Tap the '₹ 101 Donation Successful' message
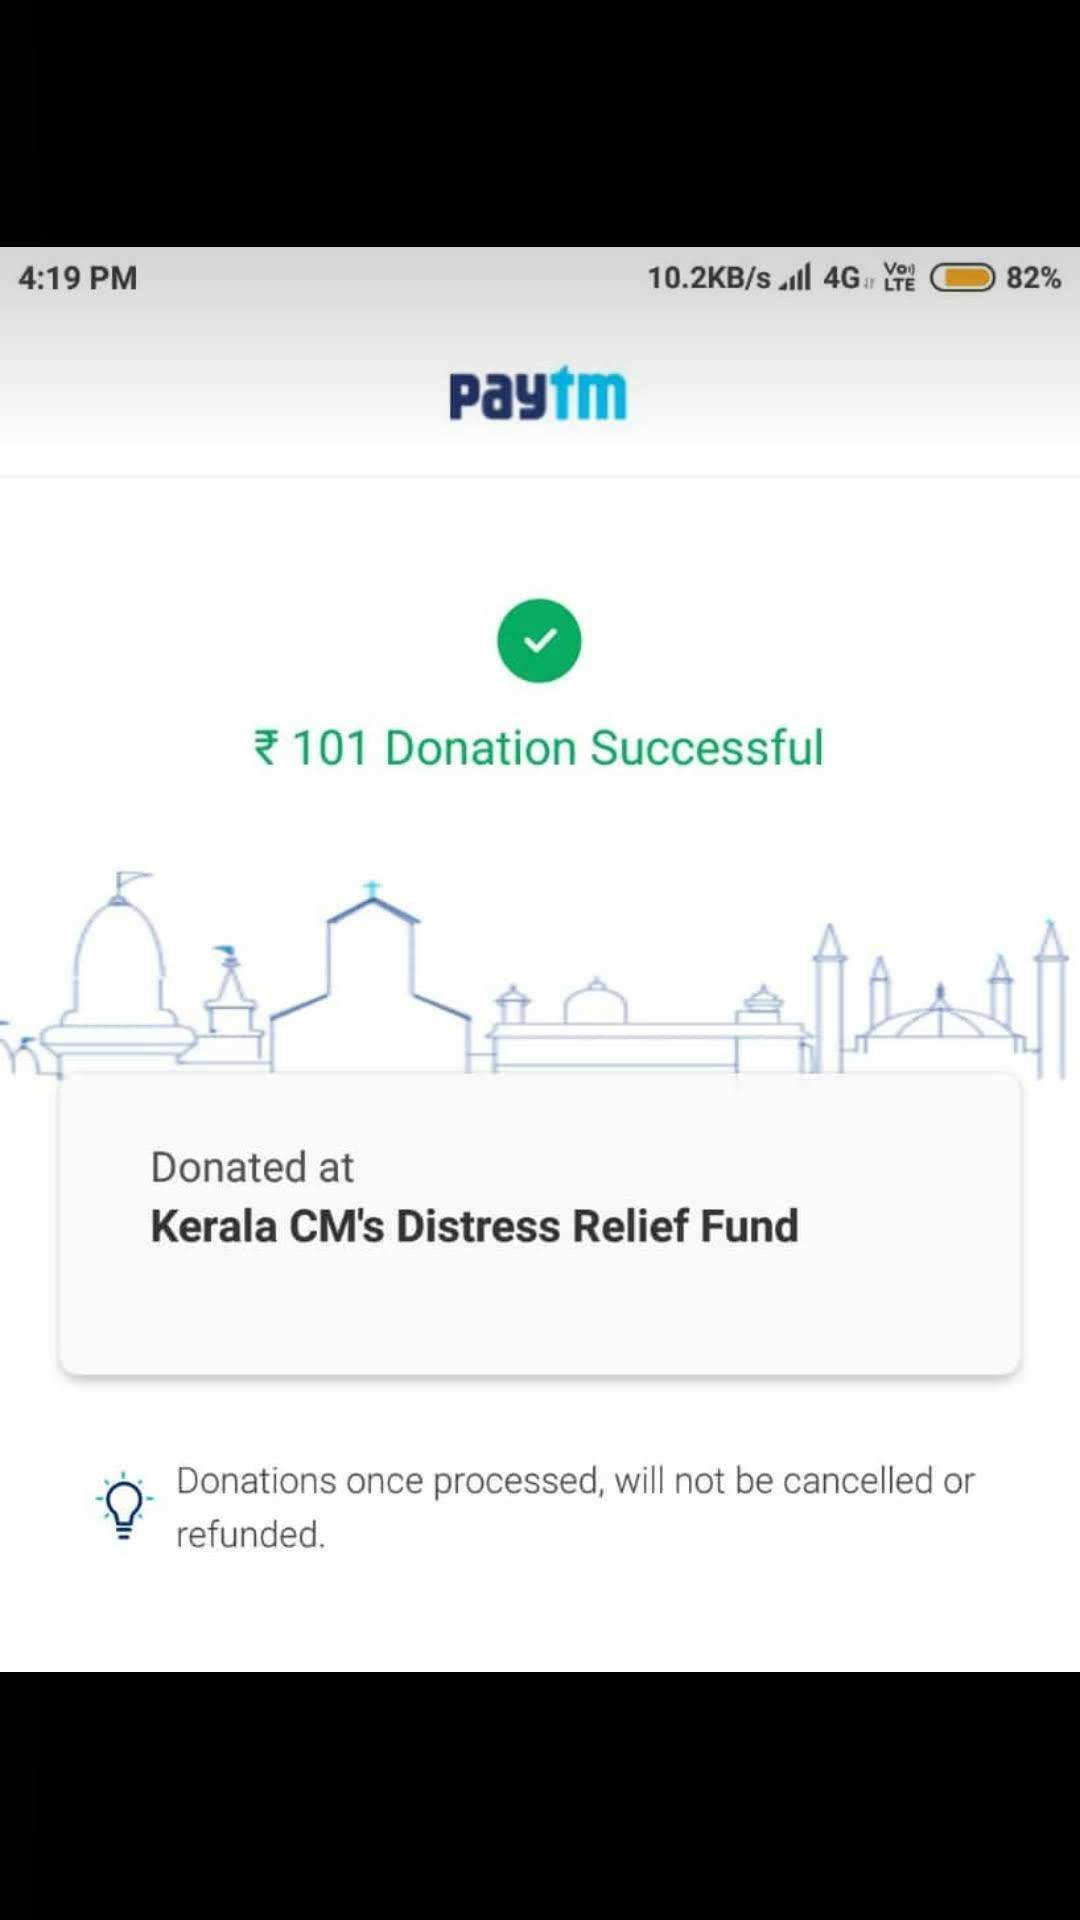This screenshot has height=1920, width=1080. (539, 748)
